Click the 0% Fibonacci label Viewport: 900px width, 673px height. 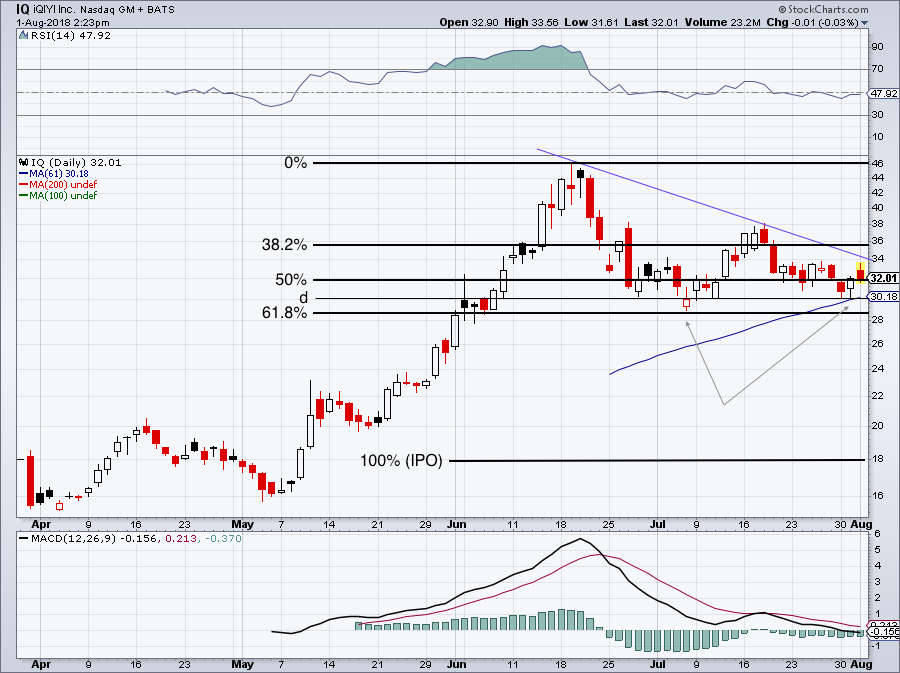tap(296, 163)
